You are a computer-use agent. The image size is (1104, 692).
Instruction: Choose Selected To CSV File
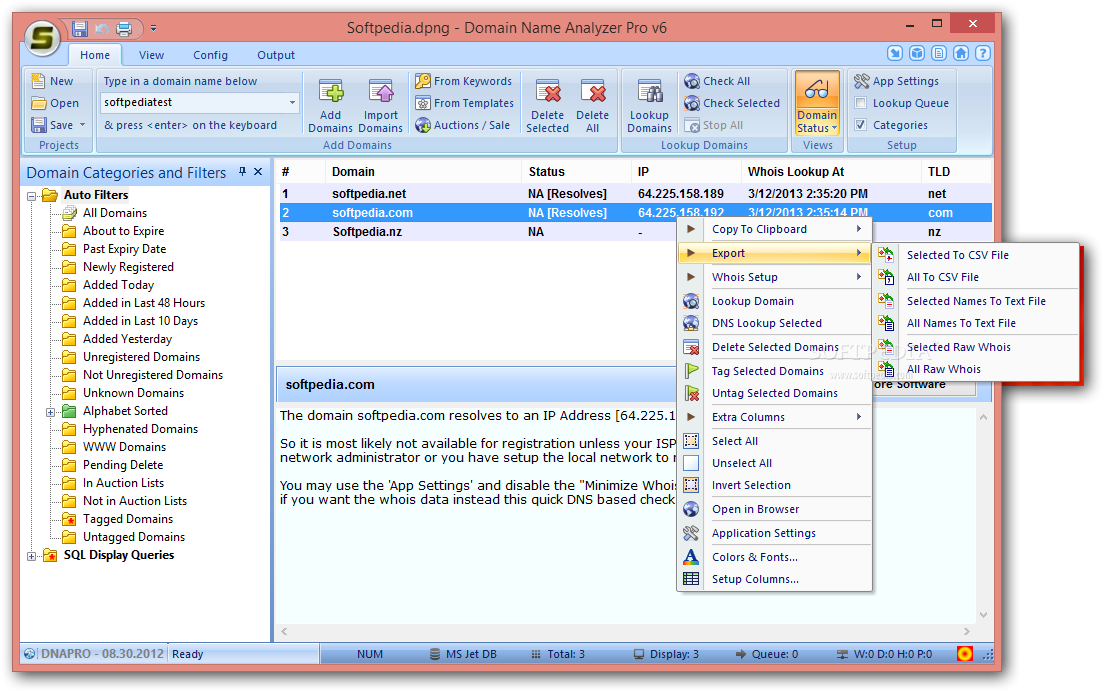pyautogui.click(x=977, y=255)
